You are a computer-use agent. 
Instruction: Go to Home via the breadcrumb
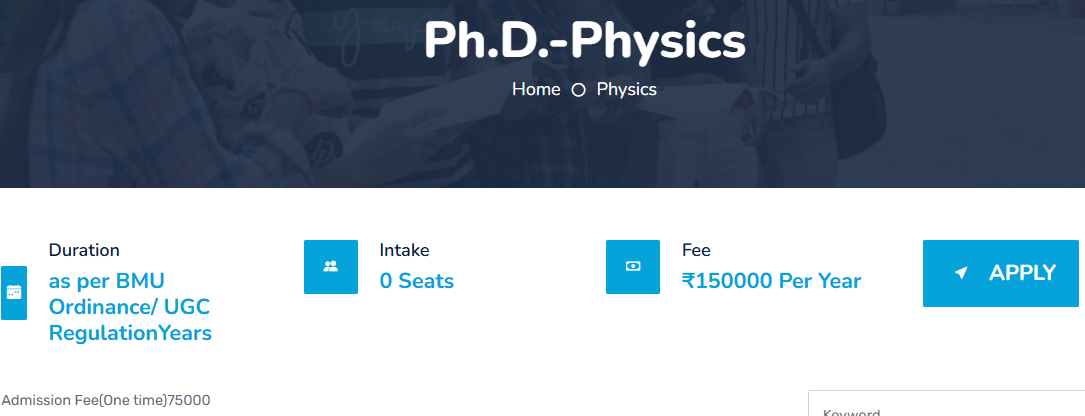536,89
